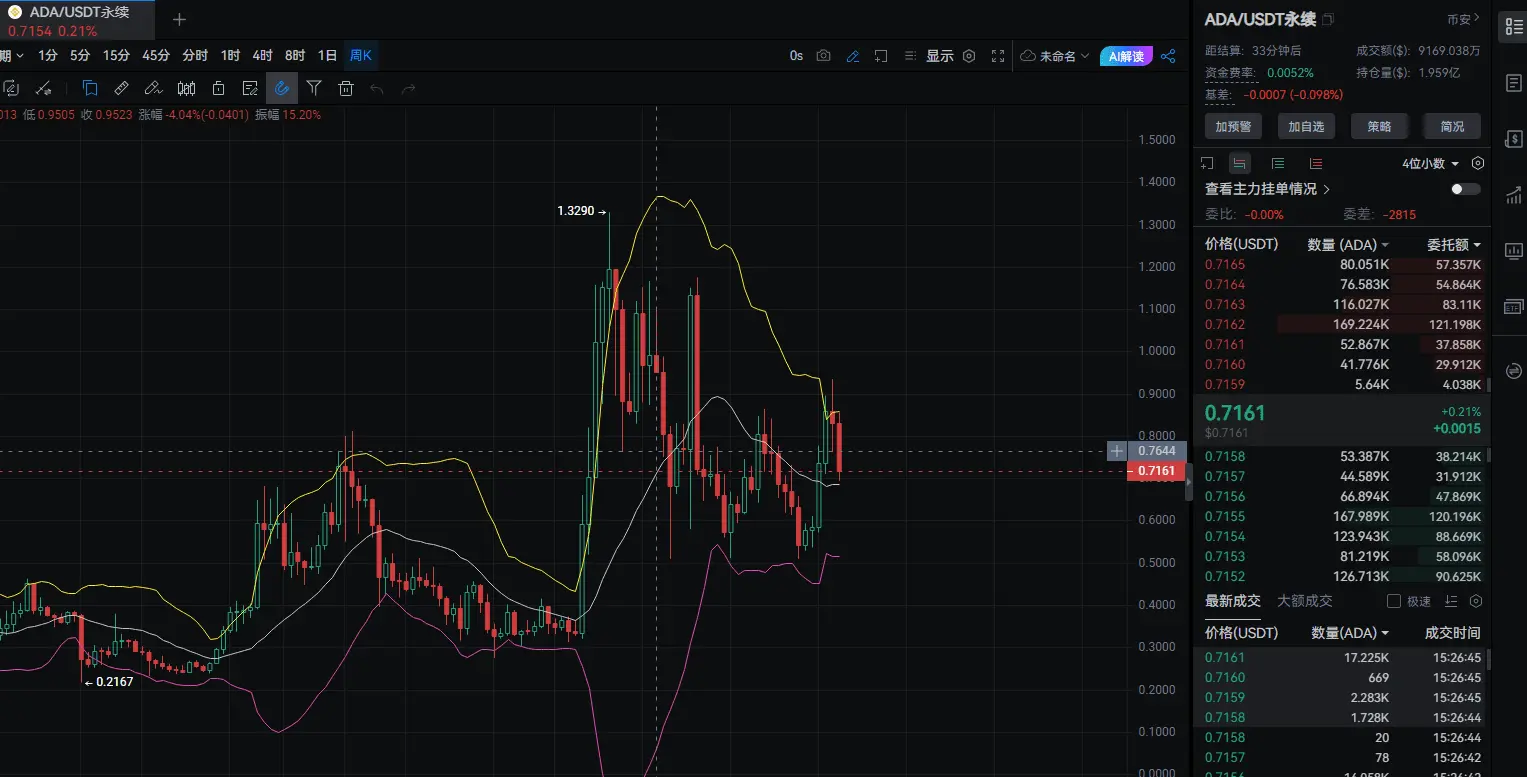Select the bookmark drawing tool icon
Image resolution: width=1527 pixels, height=777 pixels.
pos(90,88)
